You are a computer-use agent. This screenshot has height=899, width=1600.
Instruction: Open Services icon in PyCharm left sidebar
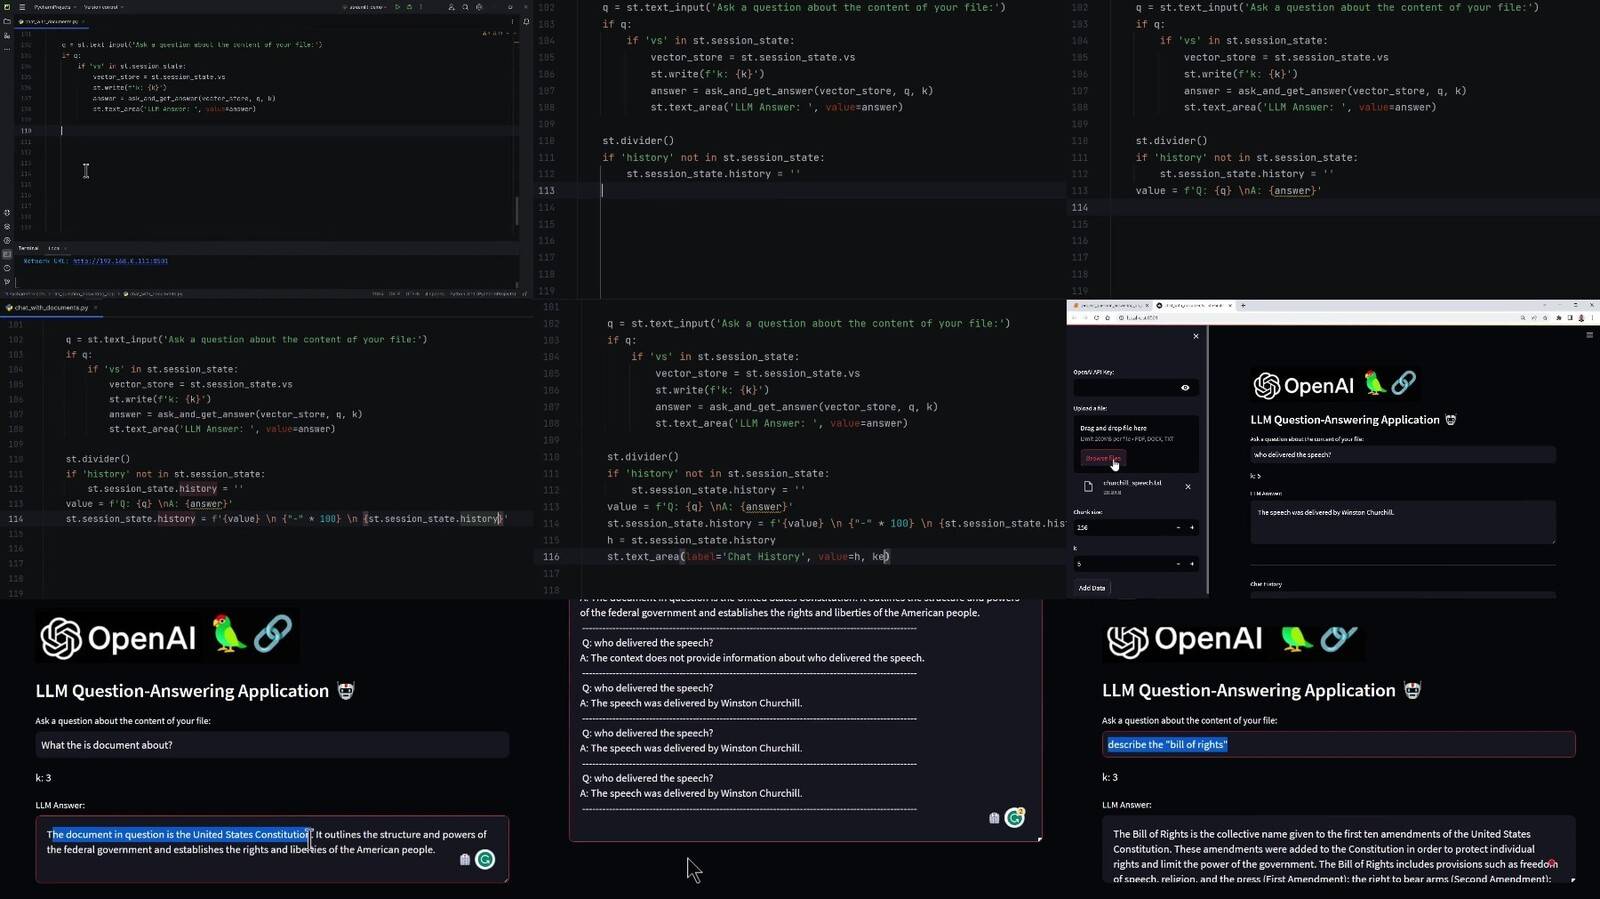click(7, 240)
